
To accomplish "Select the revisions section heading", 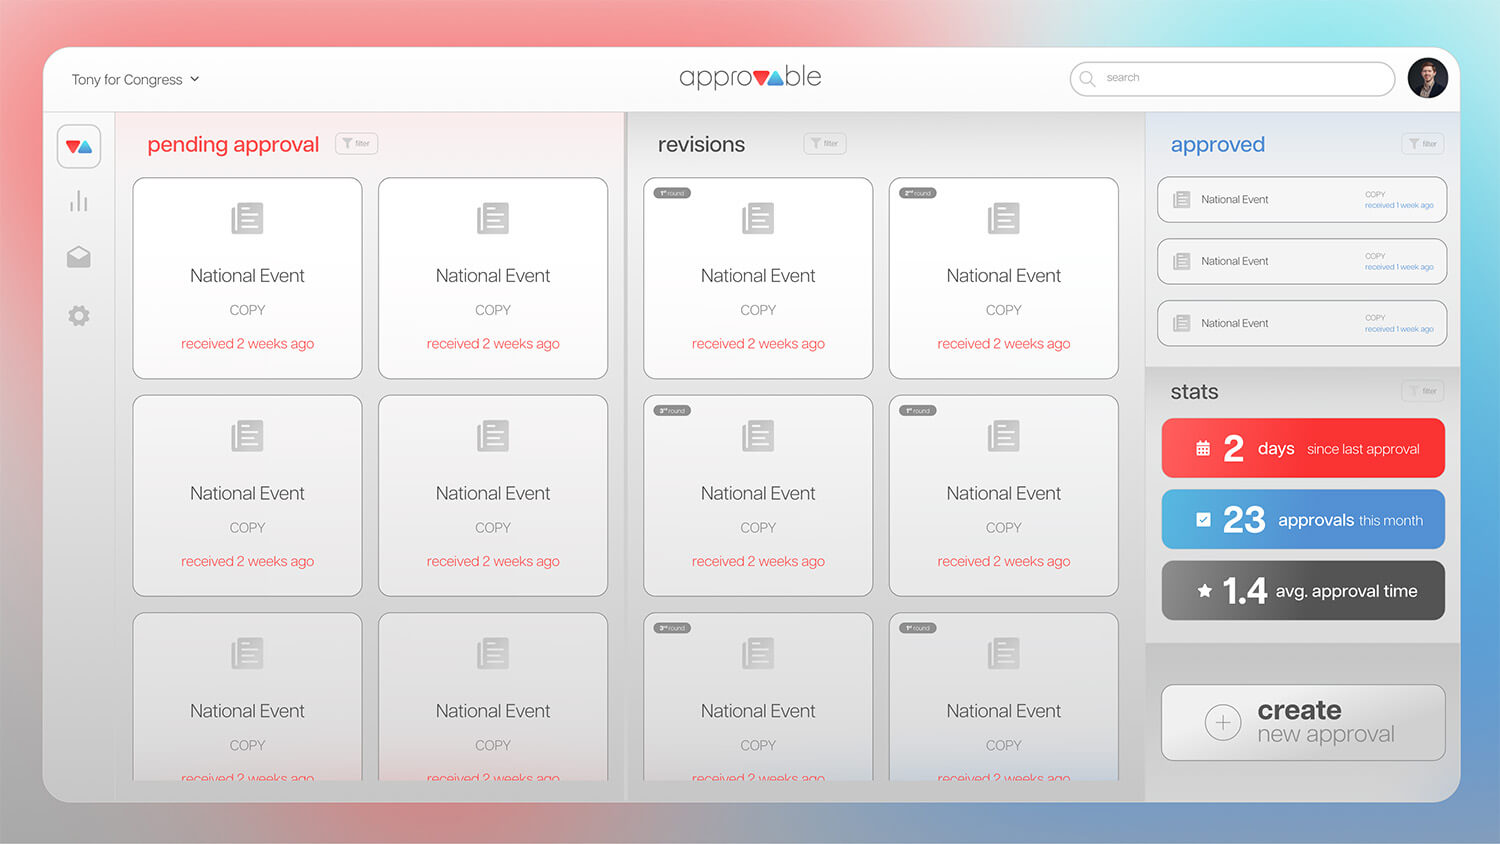I will pyautogui.click(x=701, y=145).
